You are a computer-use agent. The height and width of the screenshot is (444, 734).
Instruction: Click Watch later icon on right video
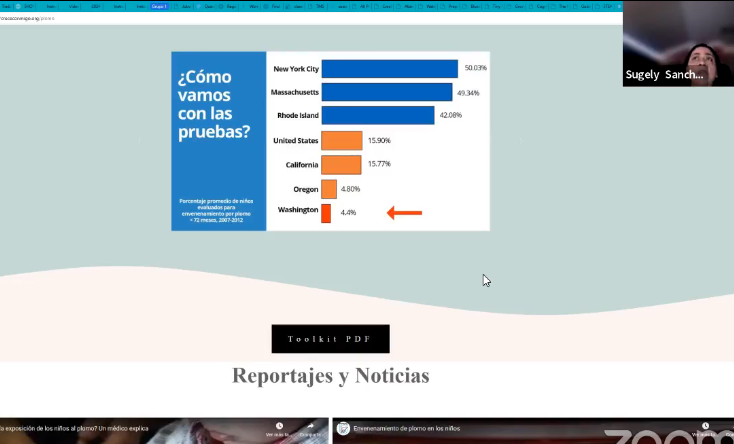(x=706, y=428)
